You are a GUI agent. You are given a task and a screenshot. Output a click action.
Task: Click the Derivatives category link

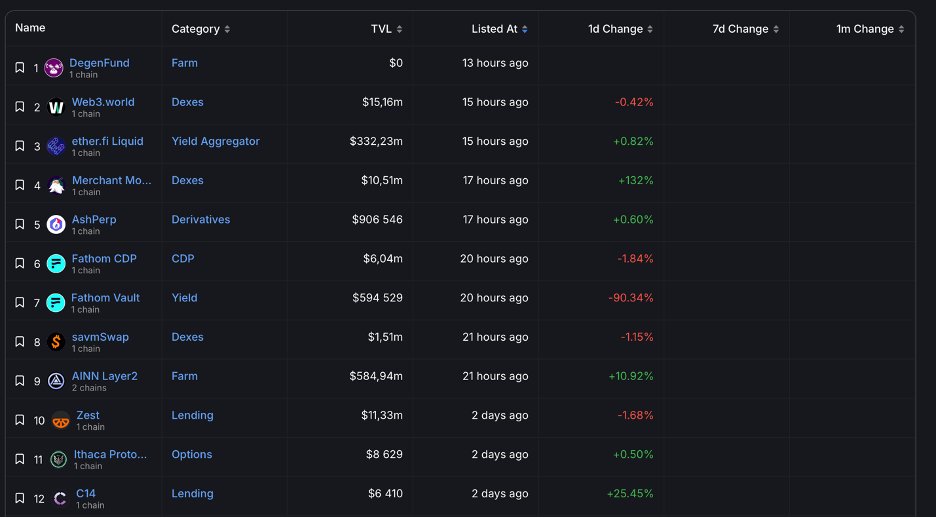[200, 219]
